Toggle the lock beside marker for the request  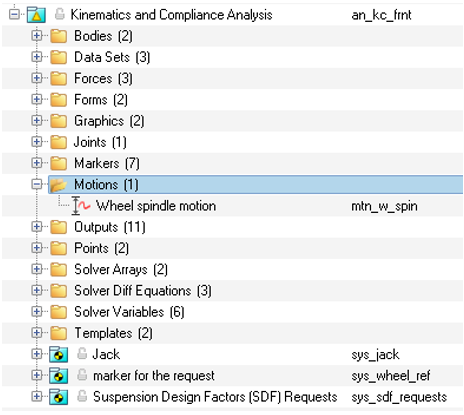tap(82, 375)
